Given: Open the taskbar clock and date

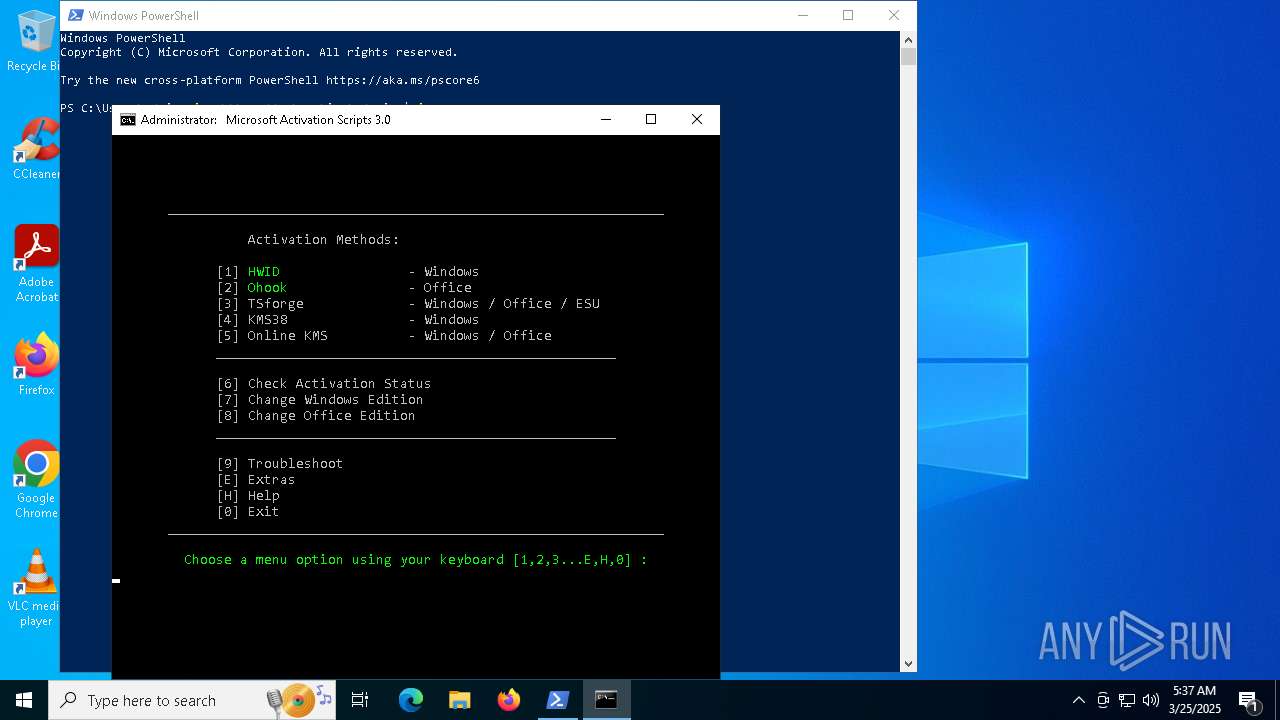Looking at the screenshot, I should tap(1195, 700).
